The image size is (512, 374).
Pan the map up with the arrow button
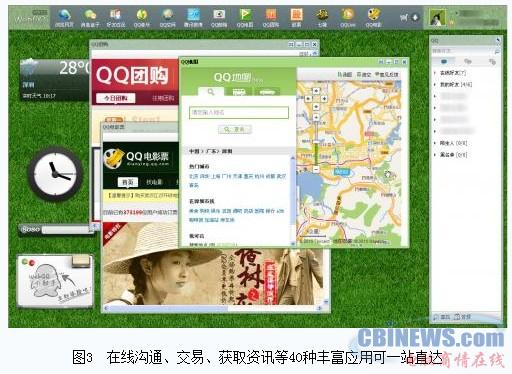pos(316,91)
